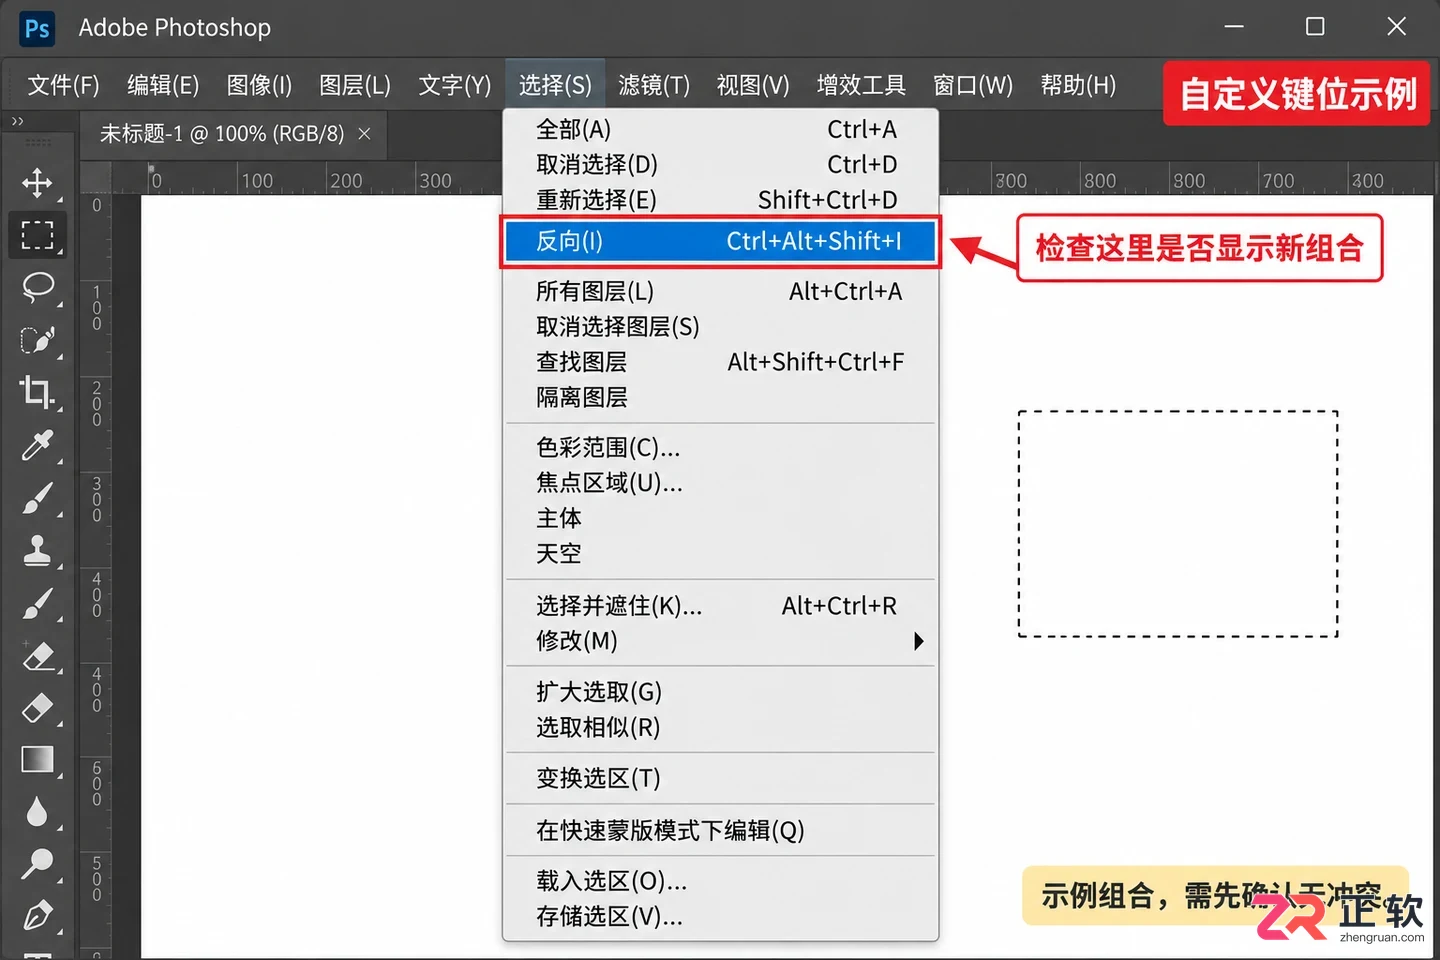The image size is (1440, 960).
Task: Select the eraser icon with the sparkle
Action: pos(37,656)
